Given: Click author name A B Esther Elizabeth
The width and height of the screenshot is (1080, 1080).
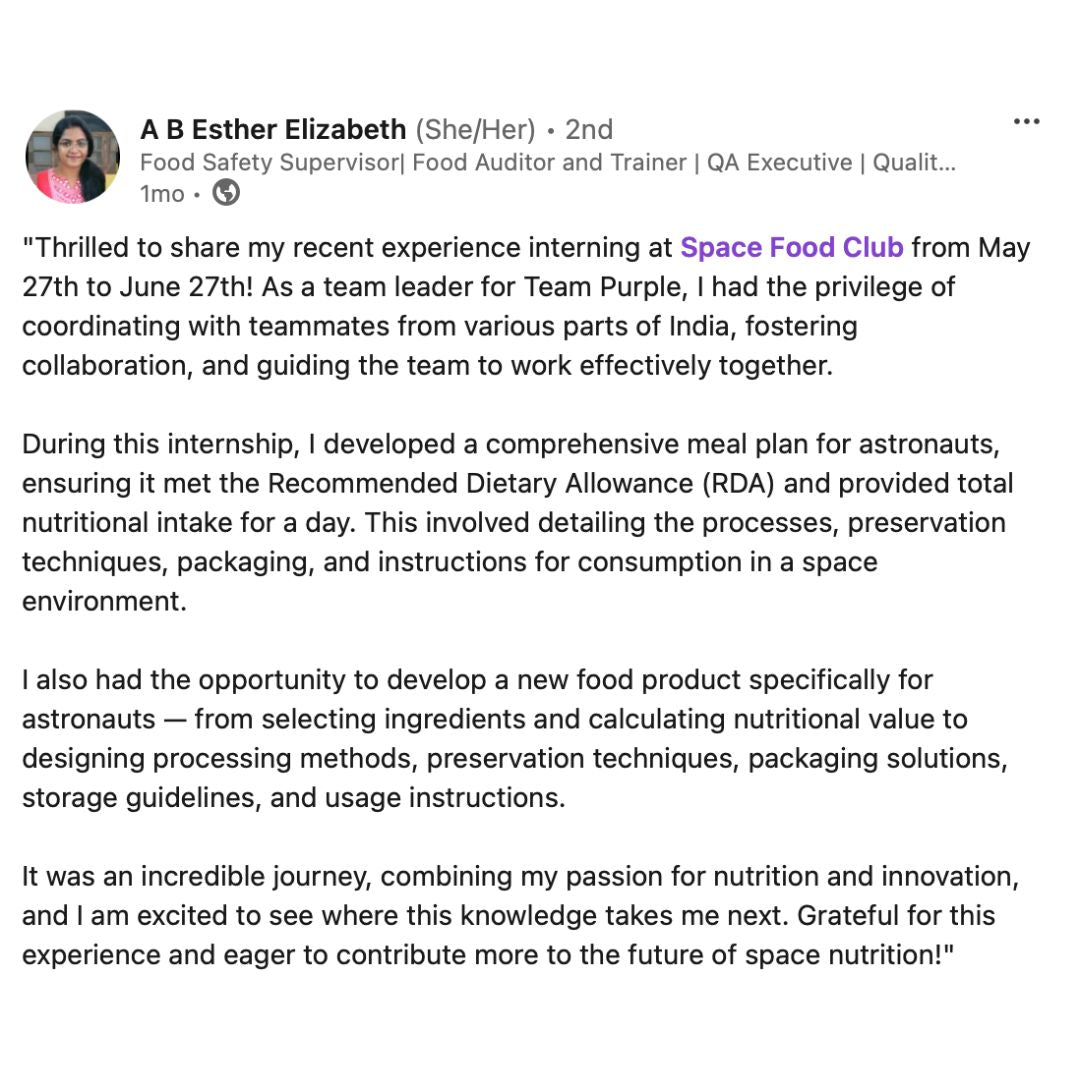Looking at the screenshot, I should click(x=273, y=130).
